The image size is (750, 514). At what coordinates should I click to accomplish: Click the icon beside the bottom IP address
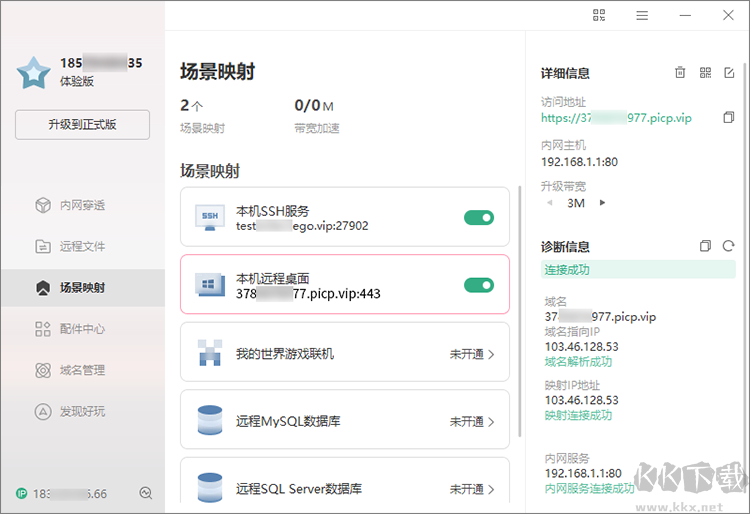coord(146,493)
